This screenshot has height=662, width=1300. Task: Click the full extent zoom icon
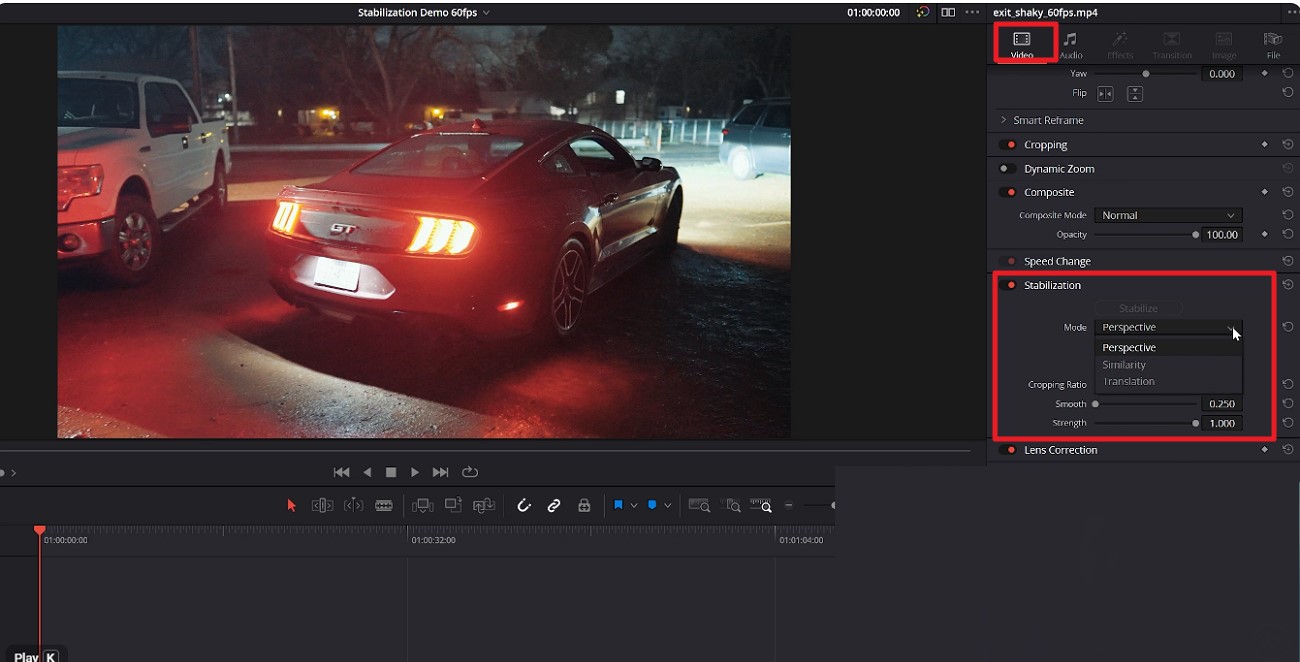pos(700,505)
